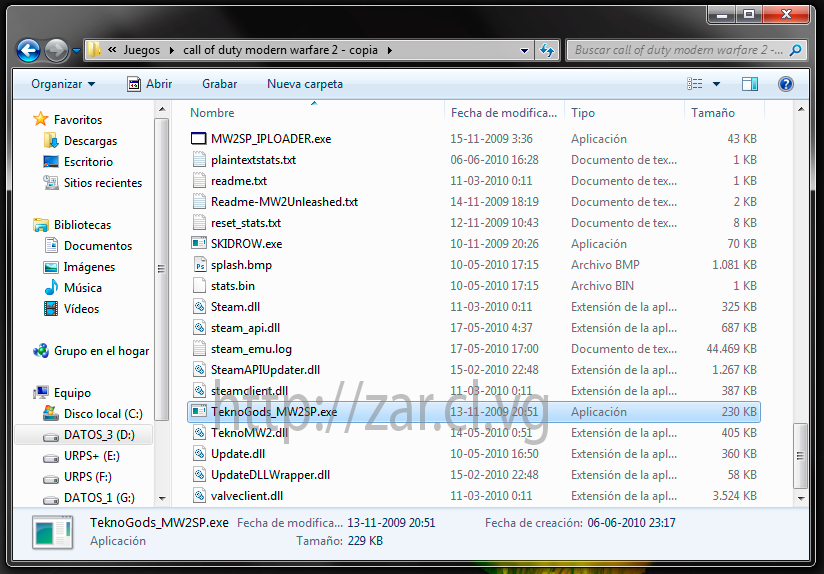Click TeknoGods_MW2SP.exe thumbnail in details pane
This screenshot has width=824, height=574.
[53, 532]
